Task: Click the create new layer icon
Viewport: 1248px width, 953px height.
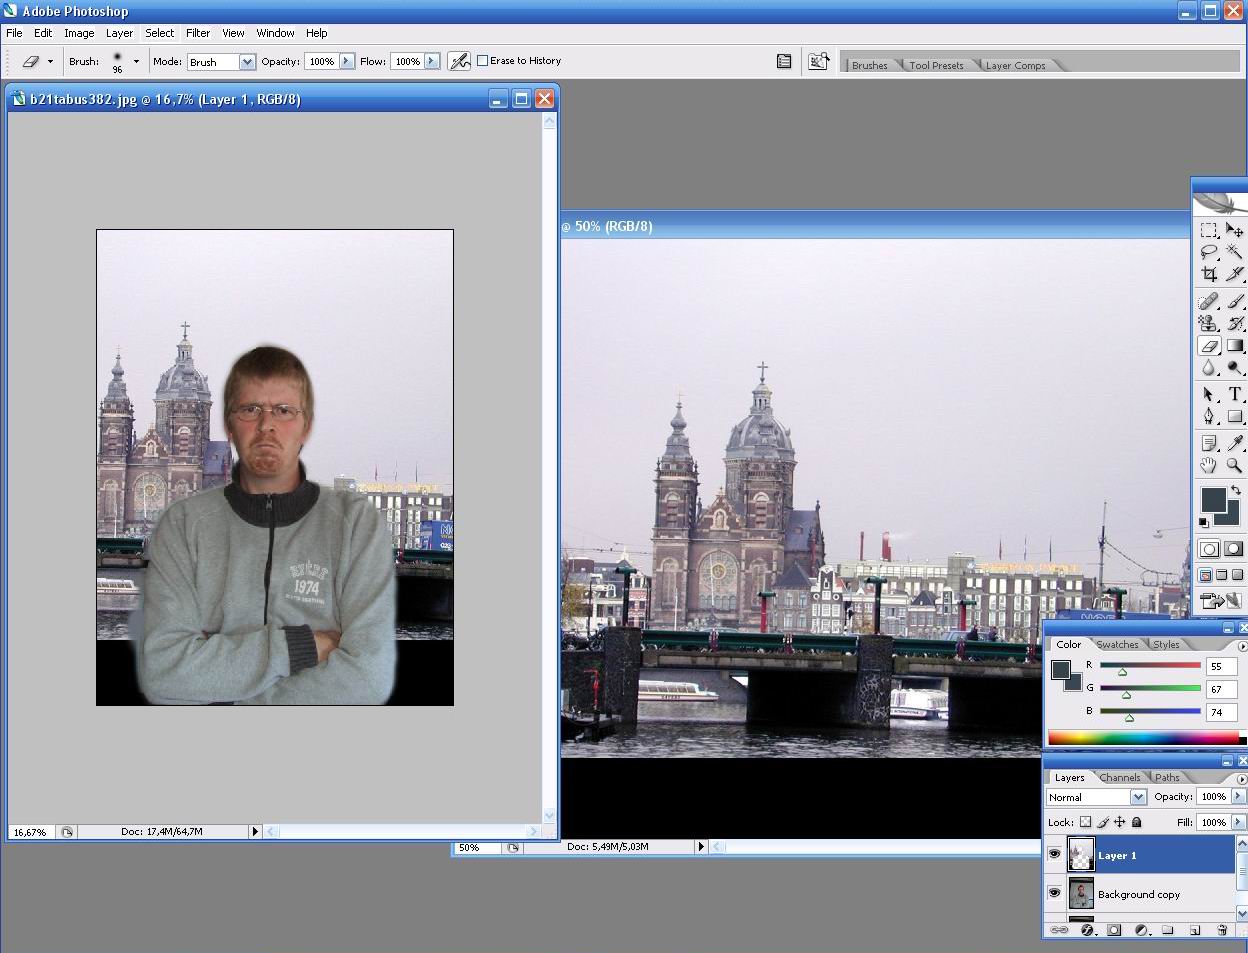Action: pos(1194,930)
